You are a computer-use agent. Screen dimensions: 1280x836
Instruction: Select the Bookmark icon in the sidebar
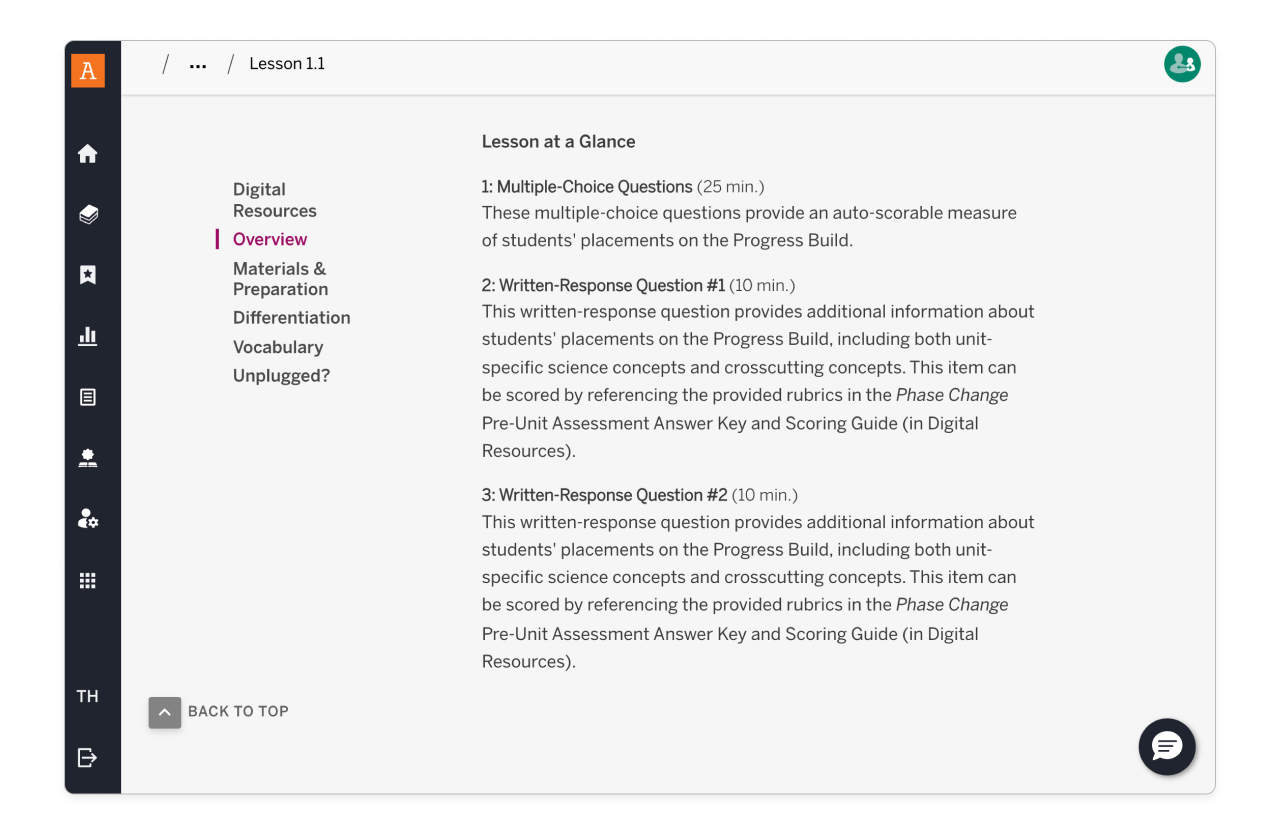88,274
